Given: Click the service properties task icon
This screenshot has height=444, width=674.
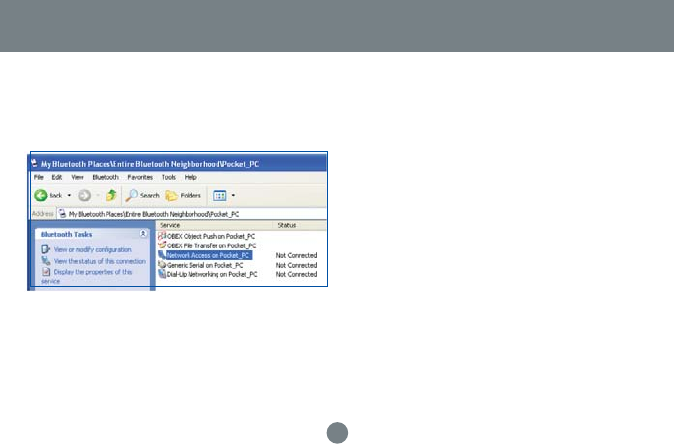Looking at the screenshot, I should tap(46, 272).
